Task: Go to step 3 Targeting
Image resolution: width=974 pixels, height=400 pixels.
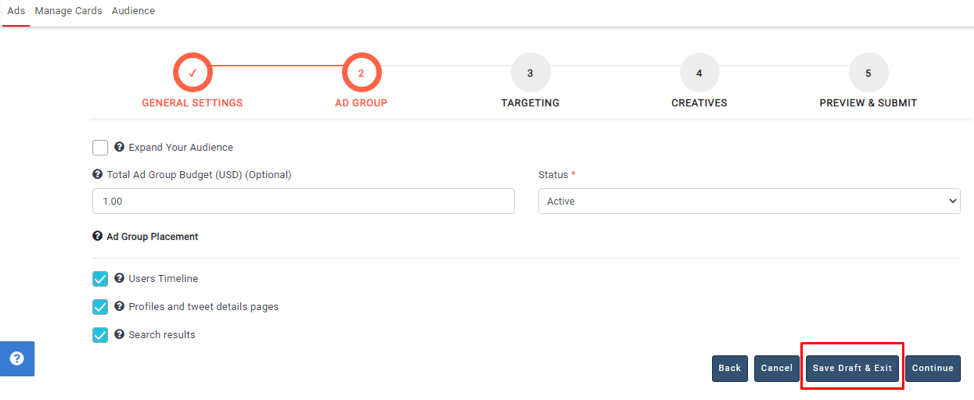Action: coord(530,73)
